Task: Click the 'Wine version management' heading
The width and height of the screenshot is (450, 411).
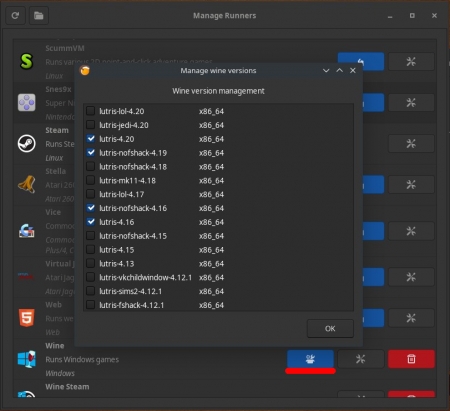Action: click(218, 91)
